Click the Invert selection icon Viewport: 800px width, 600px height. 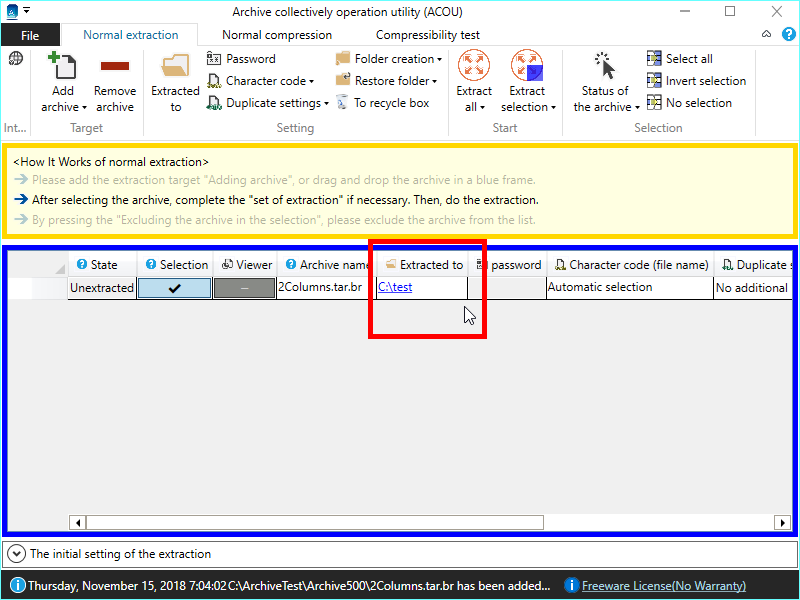[x=655, y=81]
